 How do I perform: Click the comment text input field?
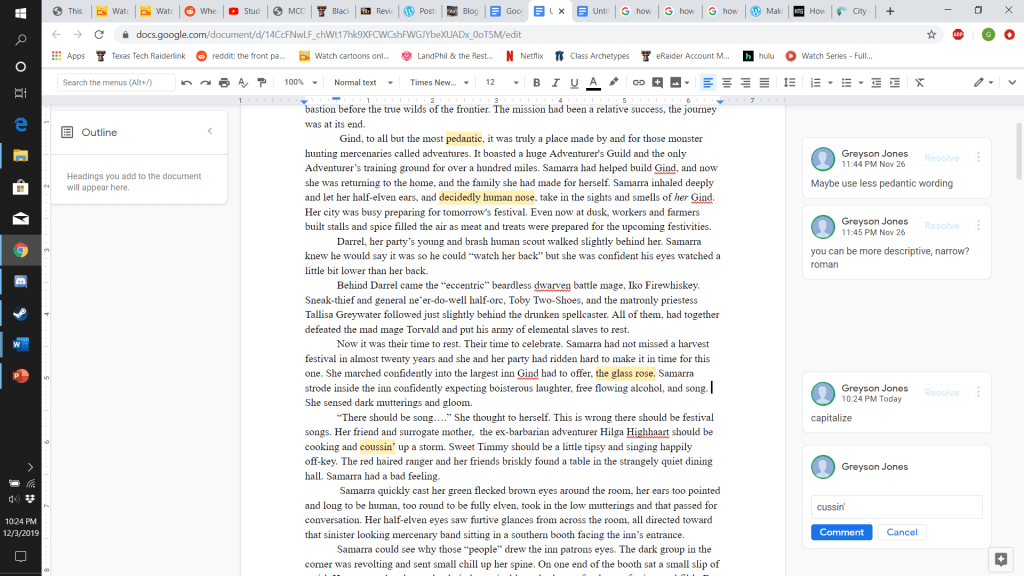coord(896,507)
